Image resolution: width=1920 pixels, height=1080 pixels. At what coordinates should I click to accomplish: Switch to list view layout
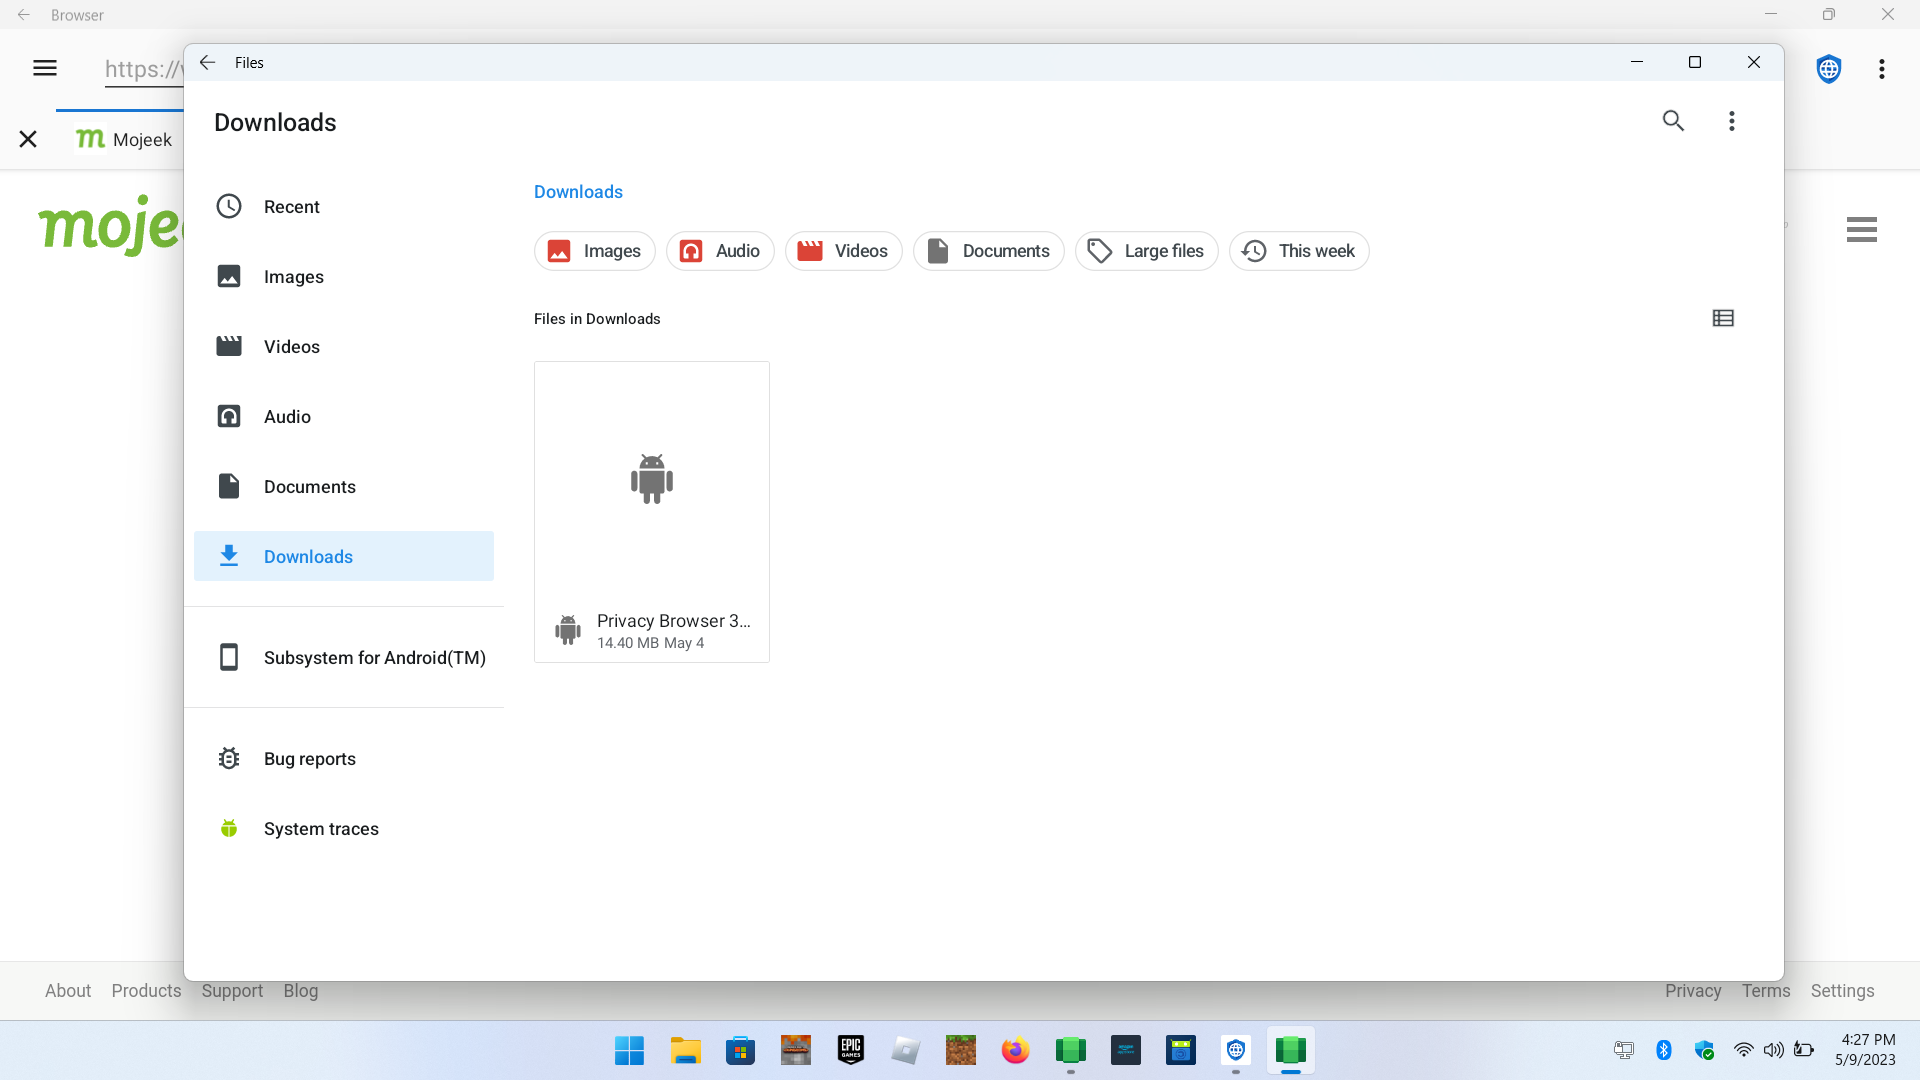pyautogui.click(x=1723, y=318)
